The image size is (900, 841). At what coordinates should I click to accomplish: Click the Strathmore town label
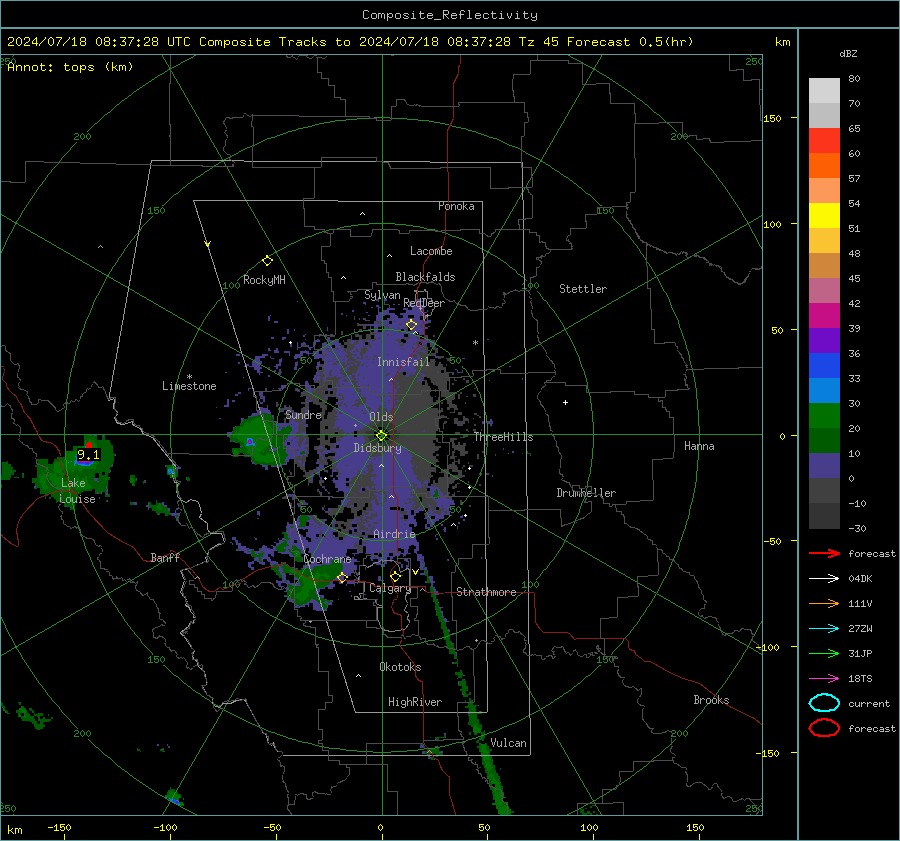(x=486, y=592)
